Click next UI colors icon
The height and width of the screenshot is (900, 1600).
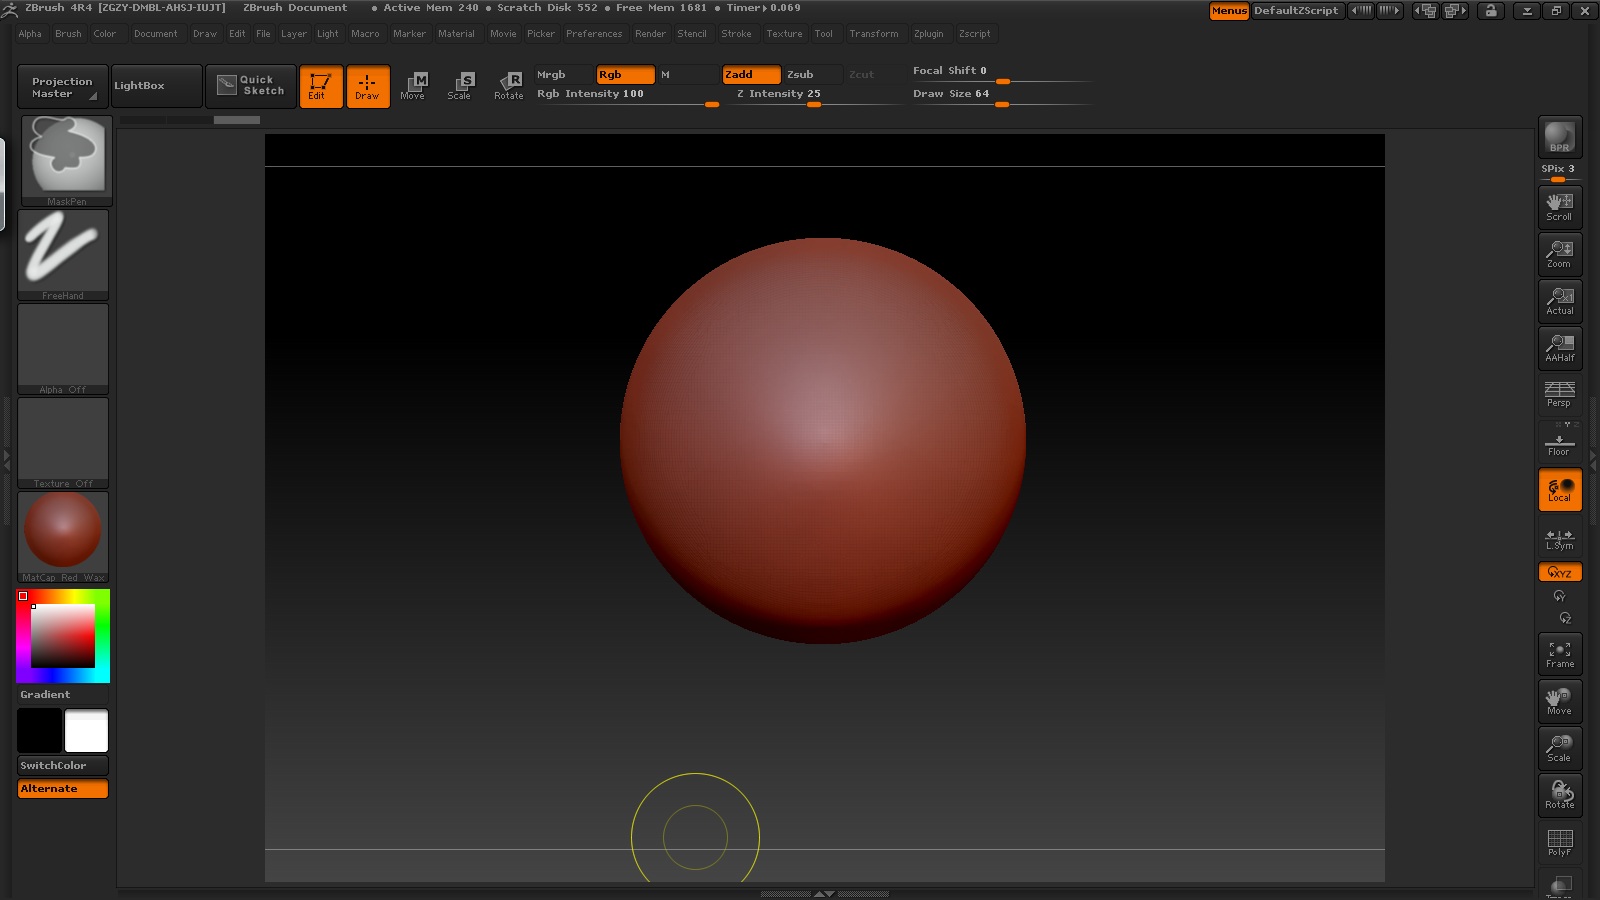1390,11
